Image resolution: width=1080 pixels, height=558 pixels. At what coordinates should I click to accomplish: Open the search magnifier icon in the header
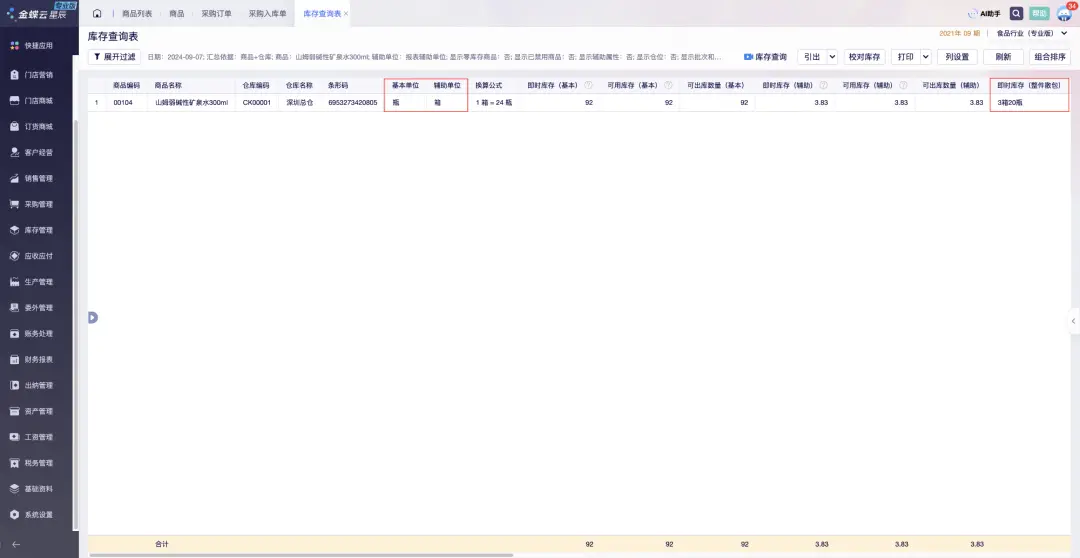(x=1016, y=13)
